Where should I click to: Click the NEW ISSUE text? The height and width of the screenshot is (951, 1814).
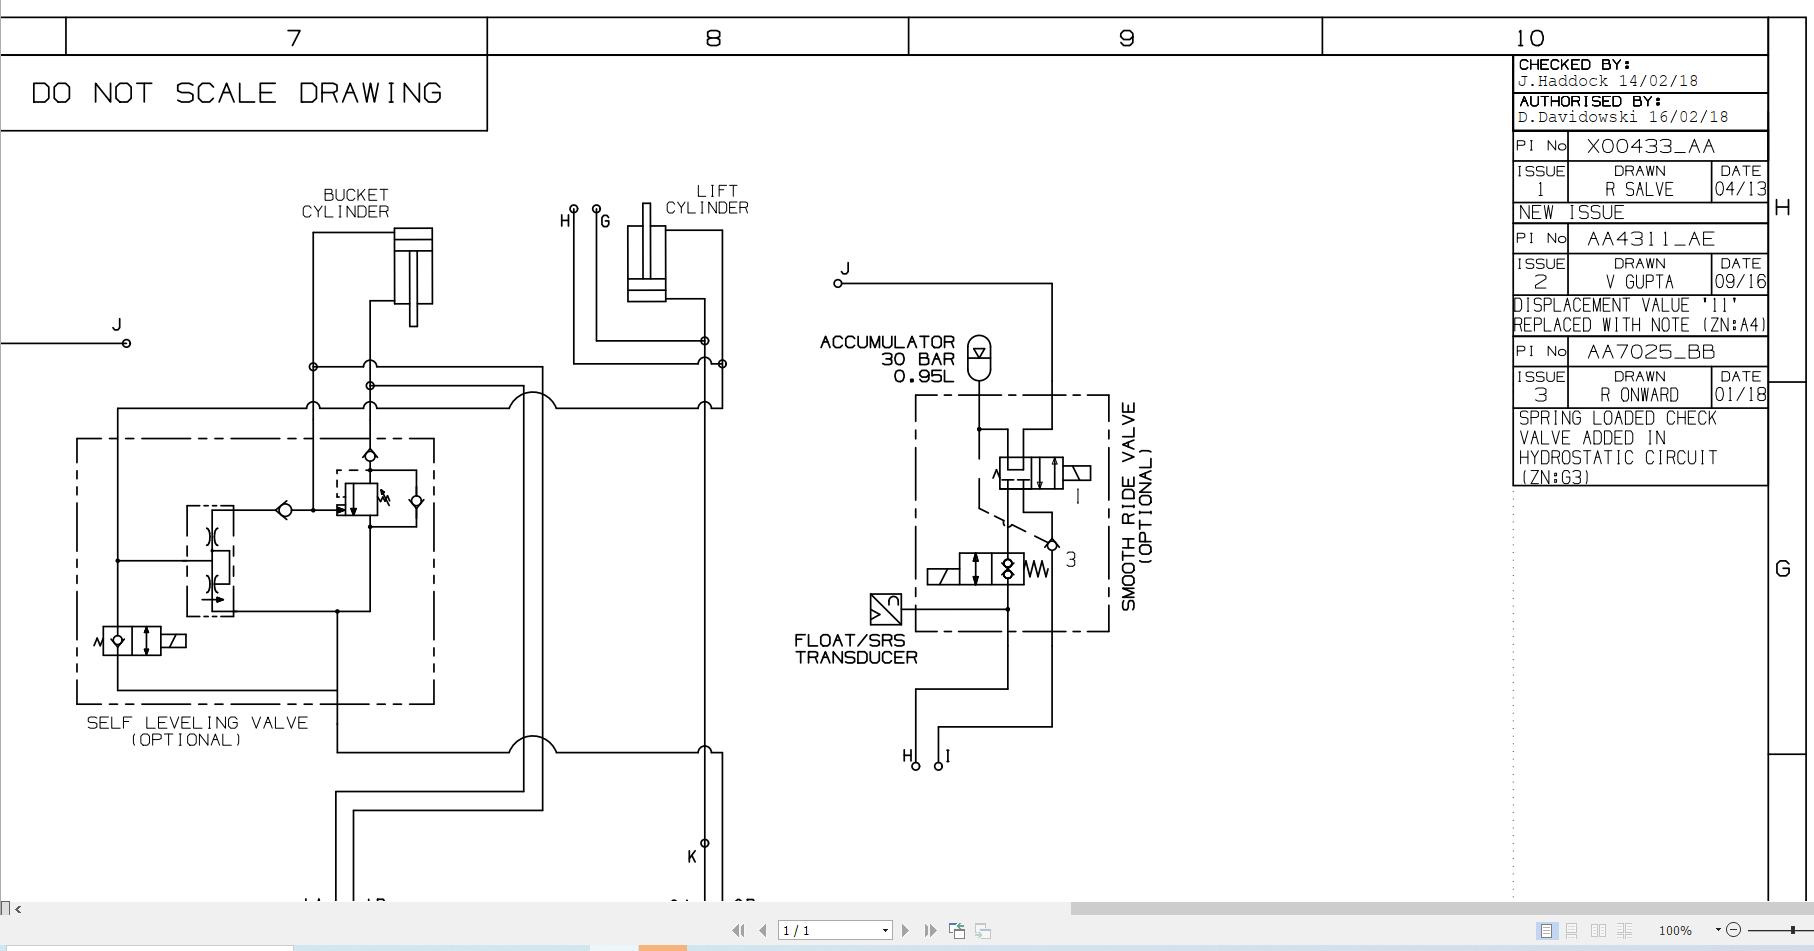pos(1571,213)
